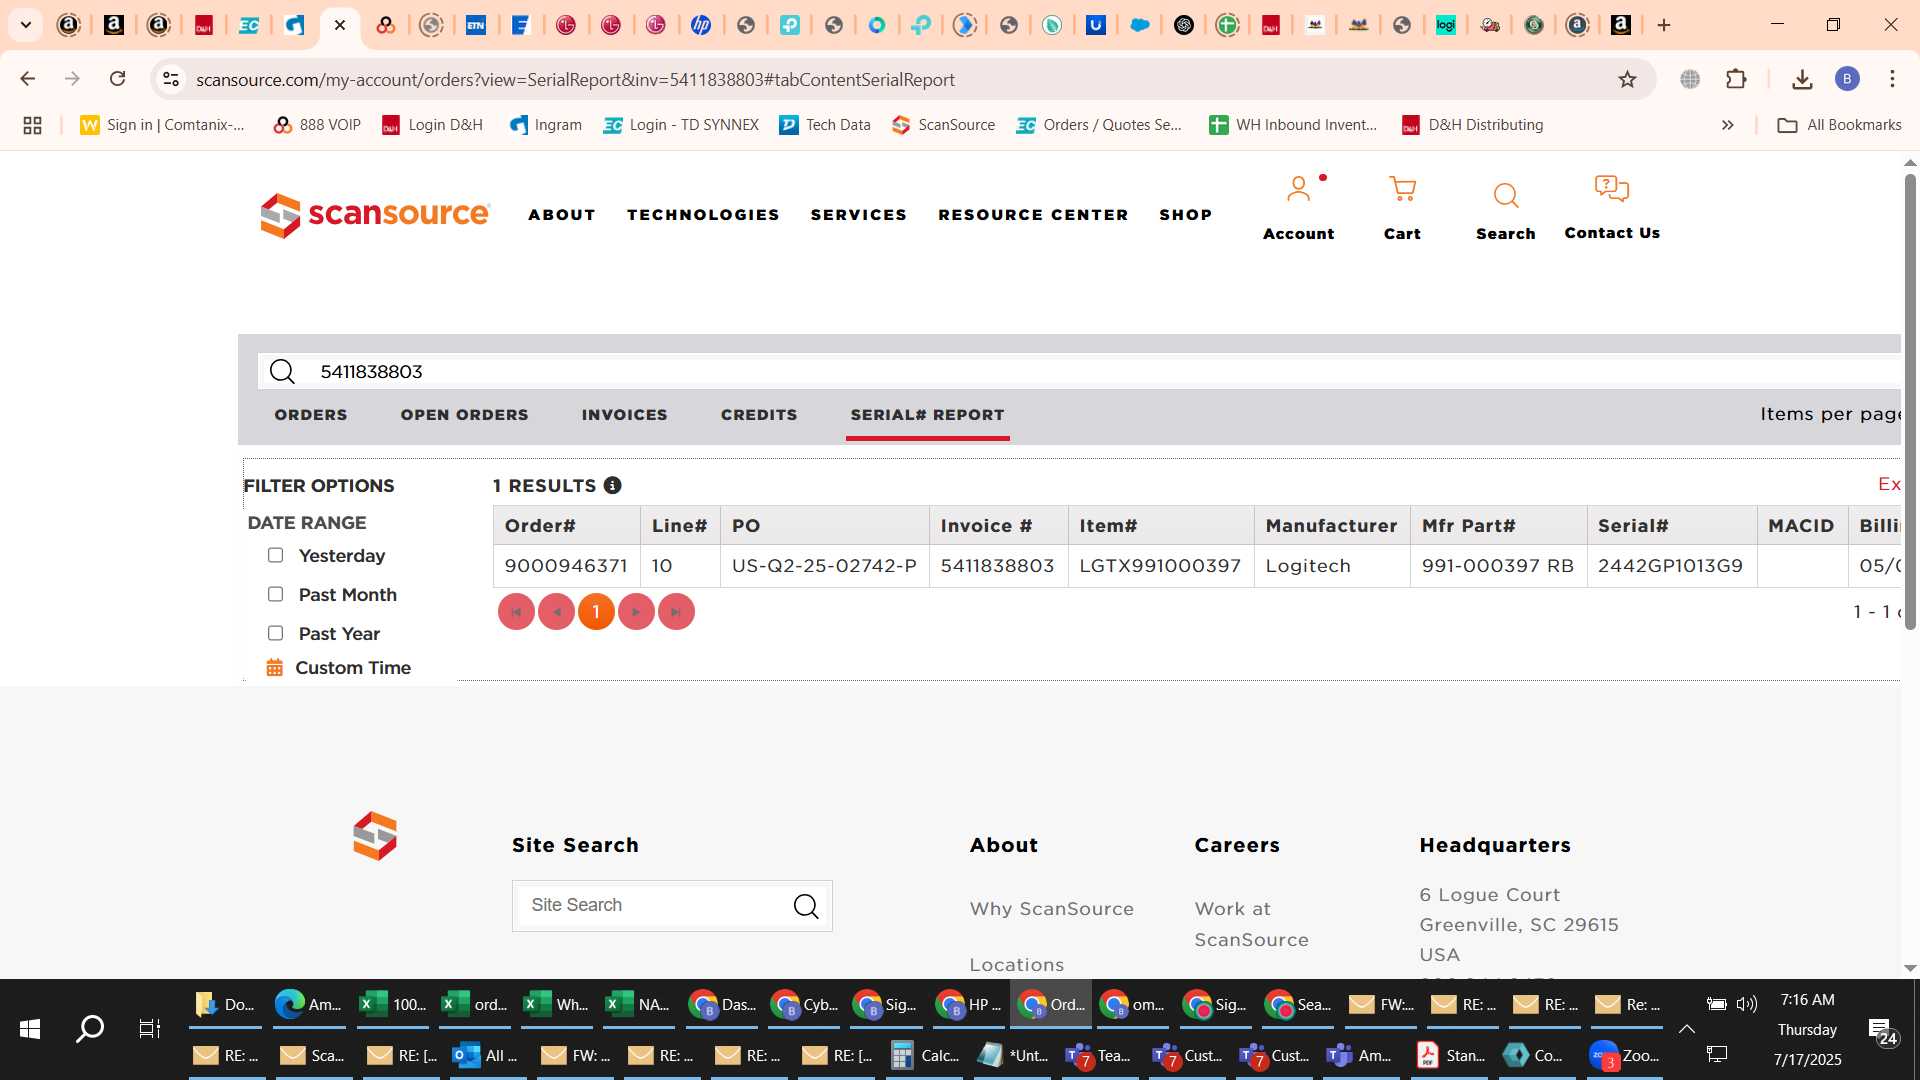The height and width of the screenshot is (1080, 1920).
Task: Switch to the OPEN ORDERS tab
Action: (464, 415)
